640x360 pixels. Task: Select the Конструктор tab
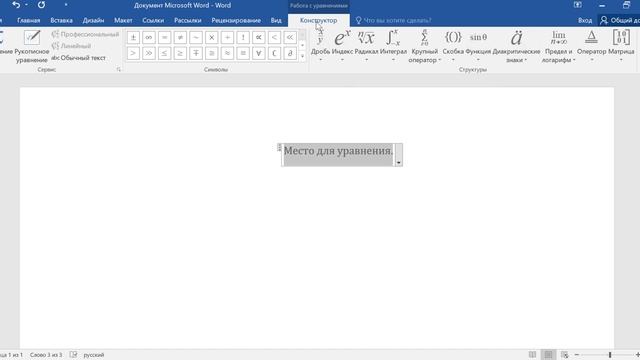click(x=319, y=20)
